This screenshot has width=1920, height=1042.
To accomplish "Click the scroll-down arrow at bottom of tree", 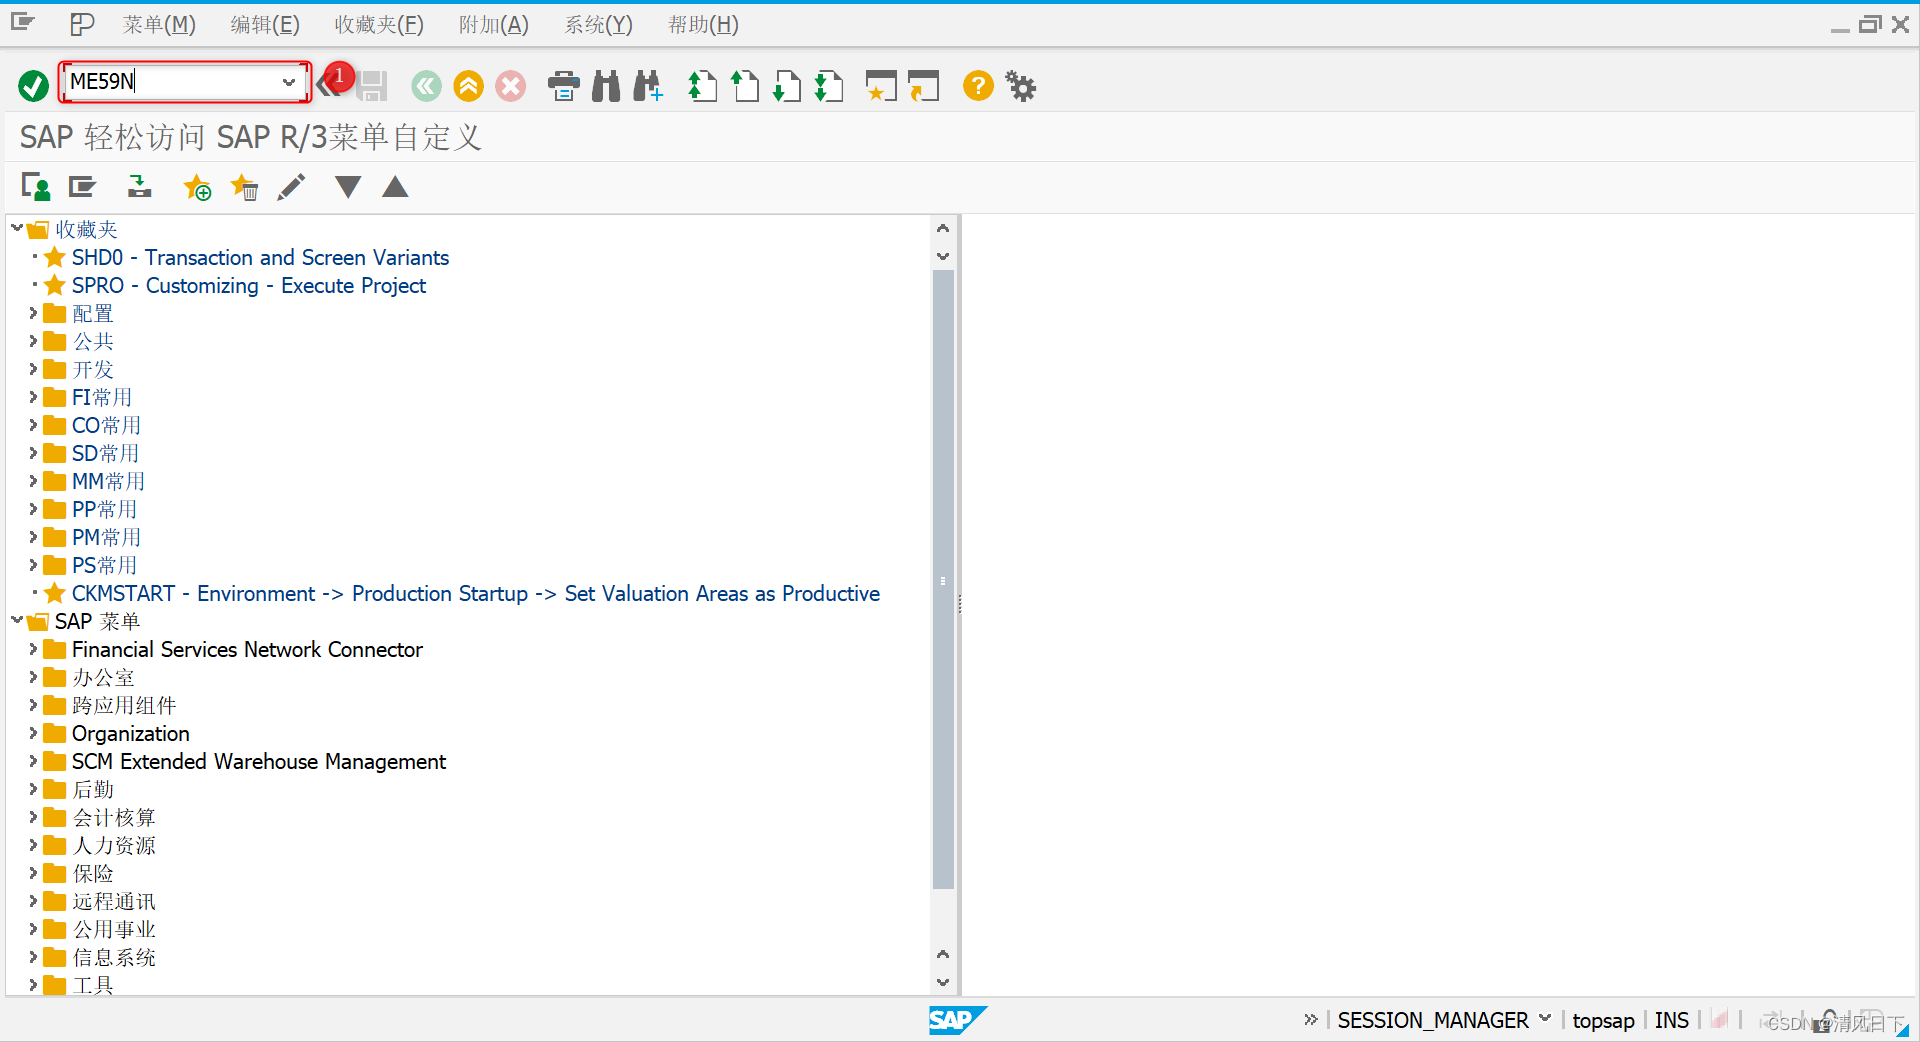I will click(943, 983).
